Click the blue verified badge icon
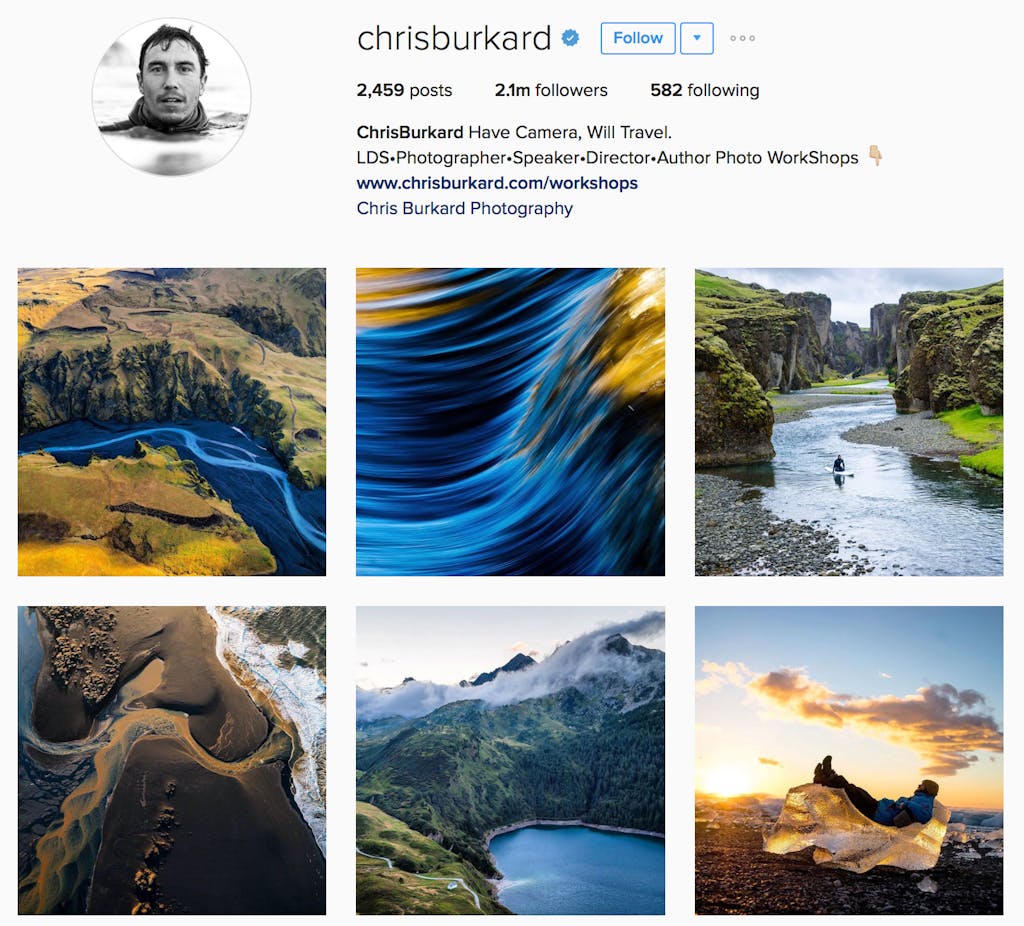This screenshot has height=926, width=1024. pos(570,38)
